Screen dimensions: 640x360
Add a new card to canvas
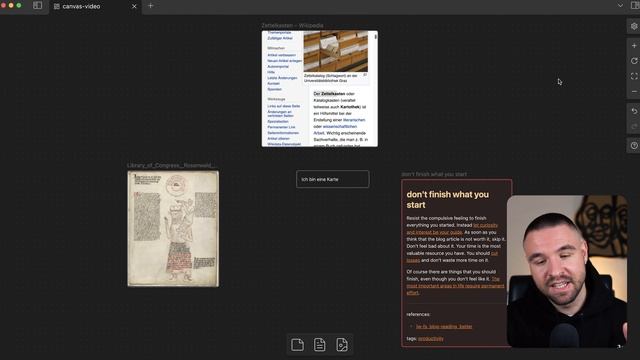tap(297, 345)
